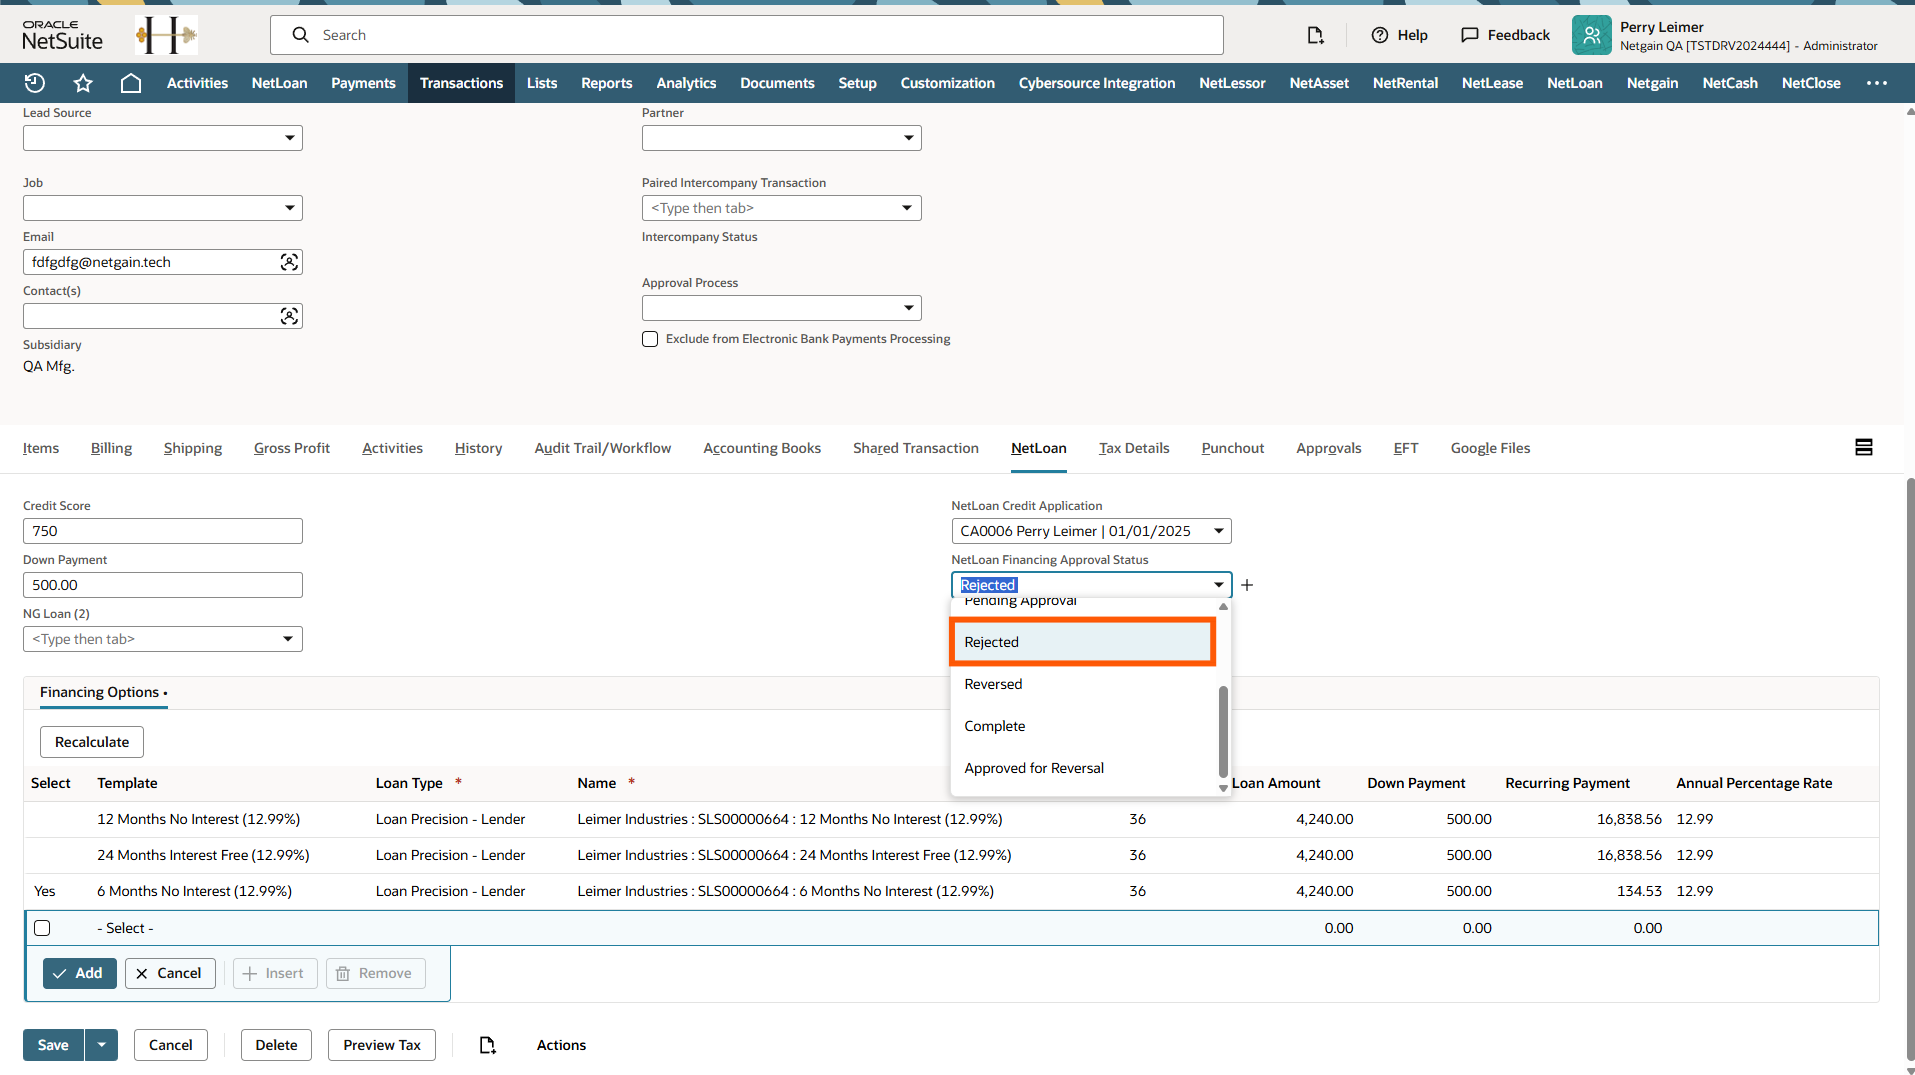Click the Create New document icon in header
This screenshot has width=1915, height=1075.
click(x=1315, y=35)
